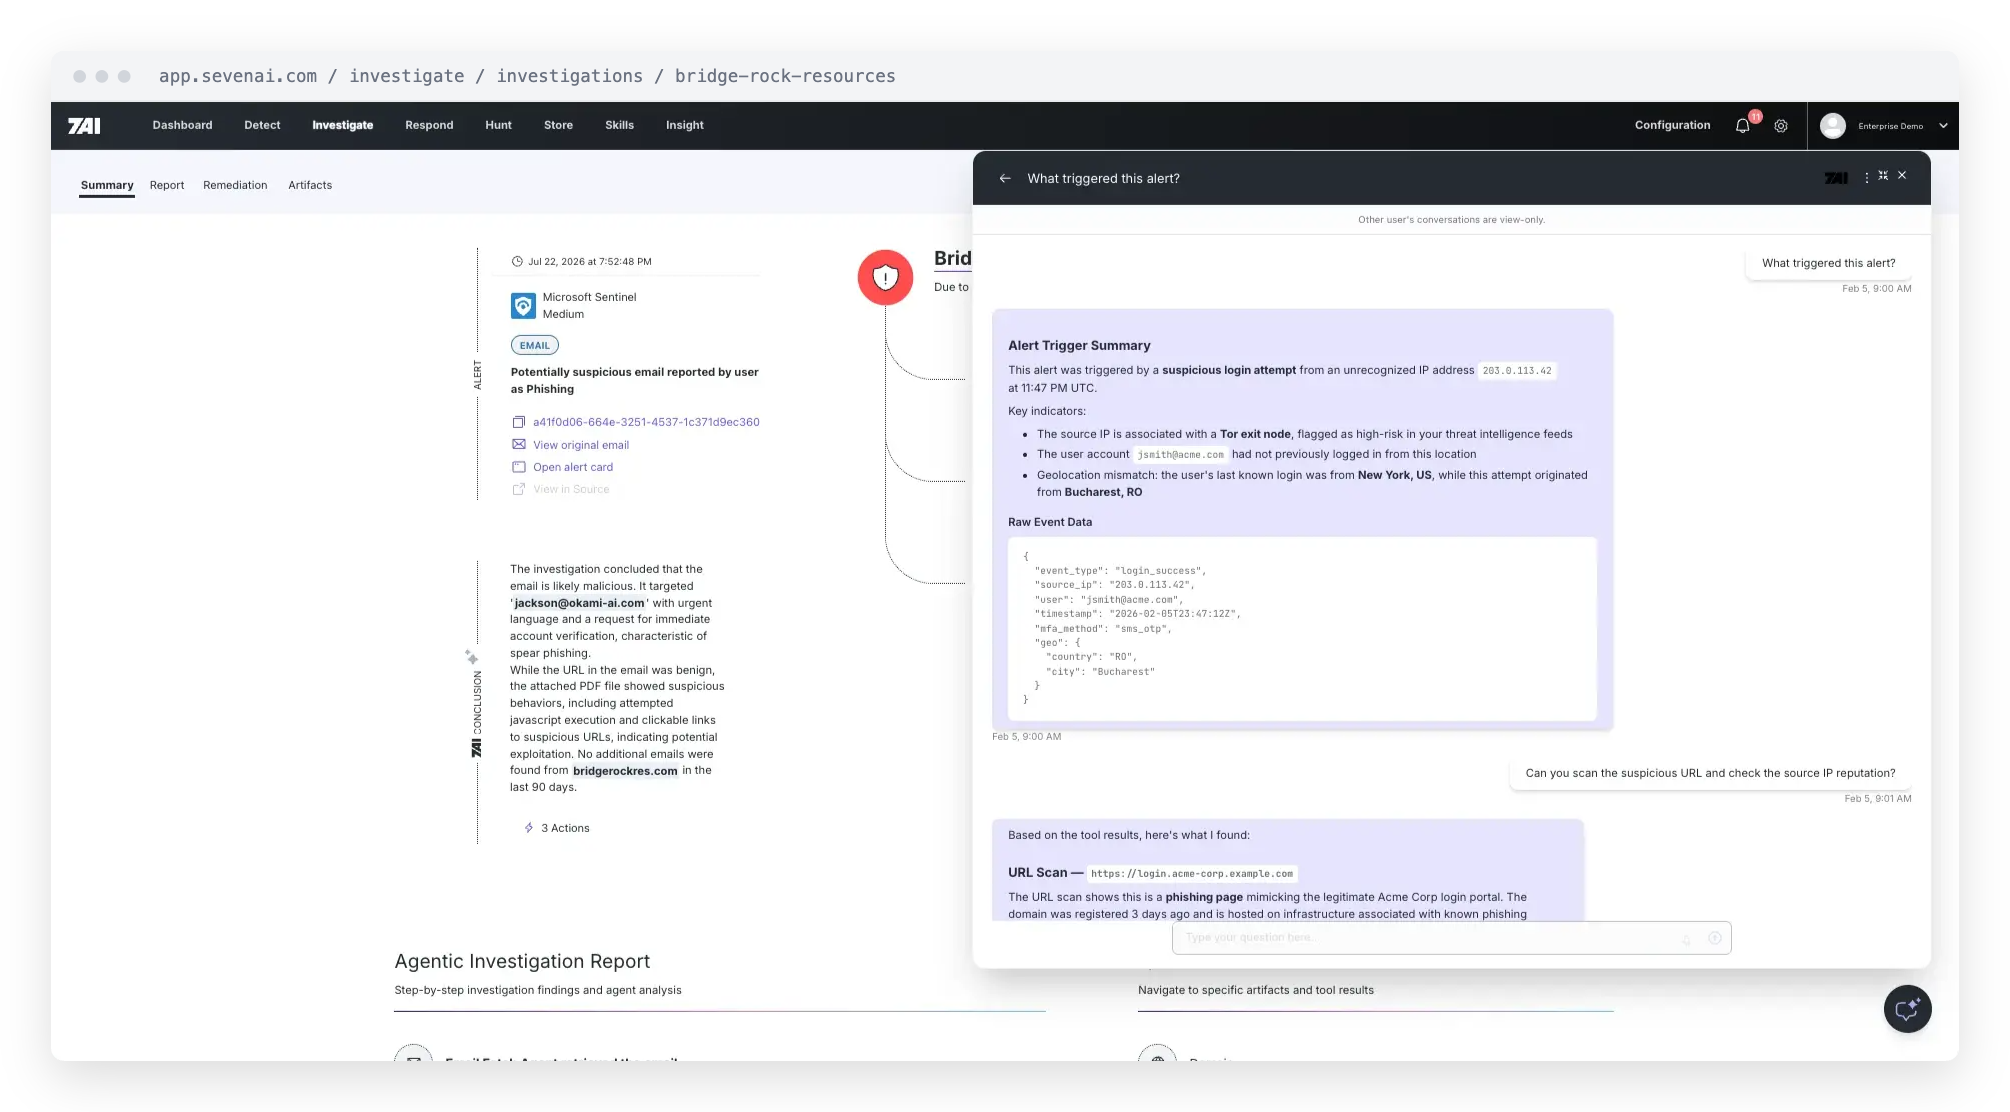Click the Enterprise Demo user avatar
Screen dimensions: 2010x1112
(x=1833, y=126)
